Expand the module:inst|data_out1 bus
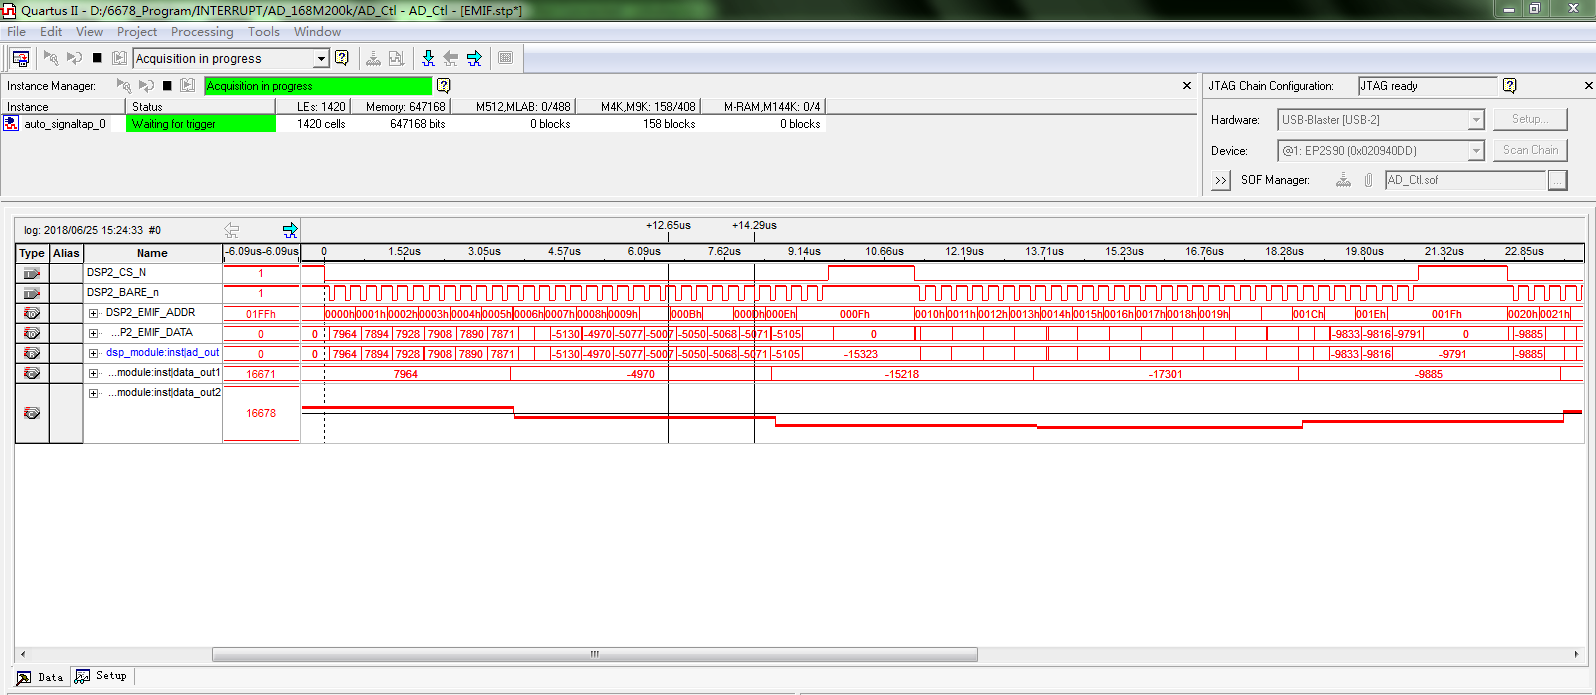 (x=94, y=373)
